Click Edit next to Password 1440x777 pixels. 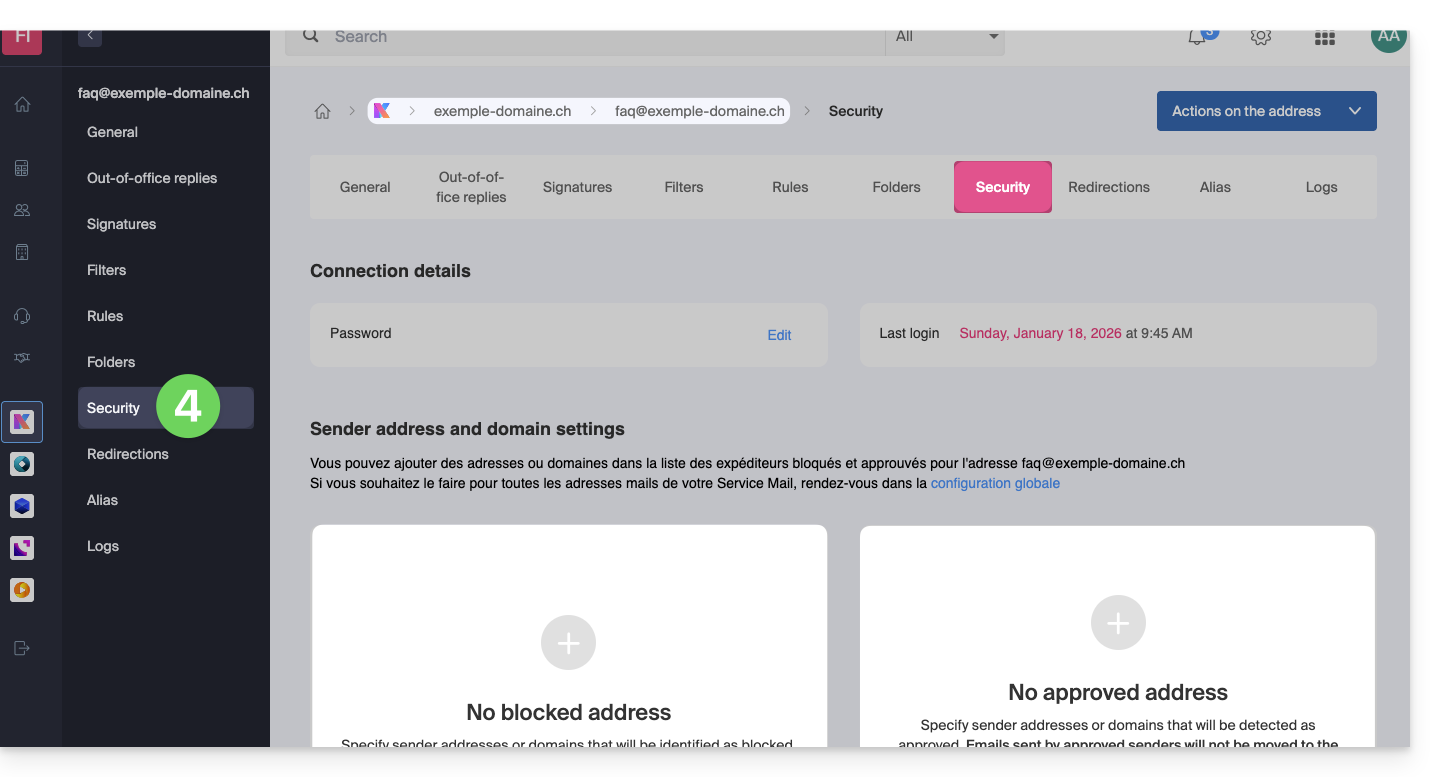(779, 335)
